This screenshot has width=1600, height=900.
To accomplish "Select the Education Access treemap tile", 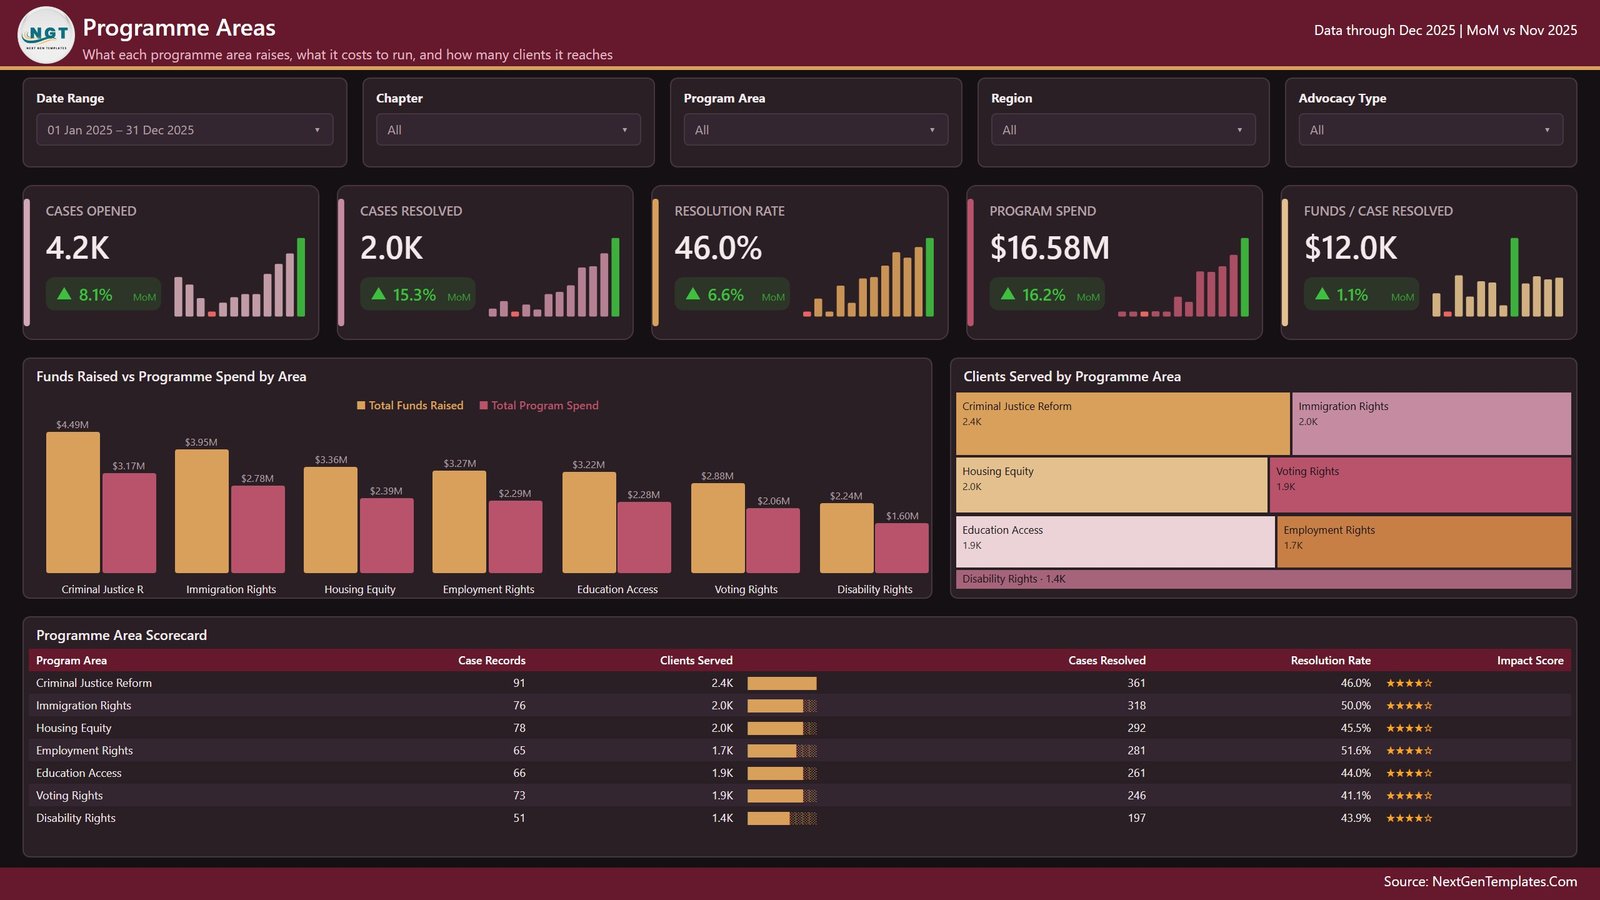I will coord(1116,542).
